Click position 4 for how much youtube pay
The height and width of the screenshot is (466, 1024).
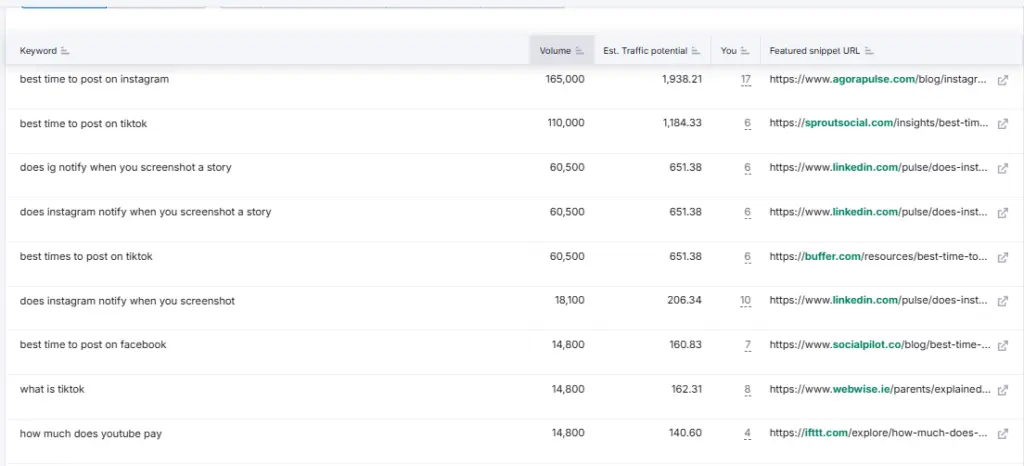(747, 434)
